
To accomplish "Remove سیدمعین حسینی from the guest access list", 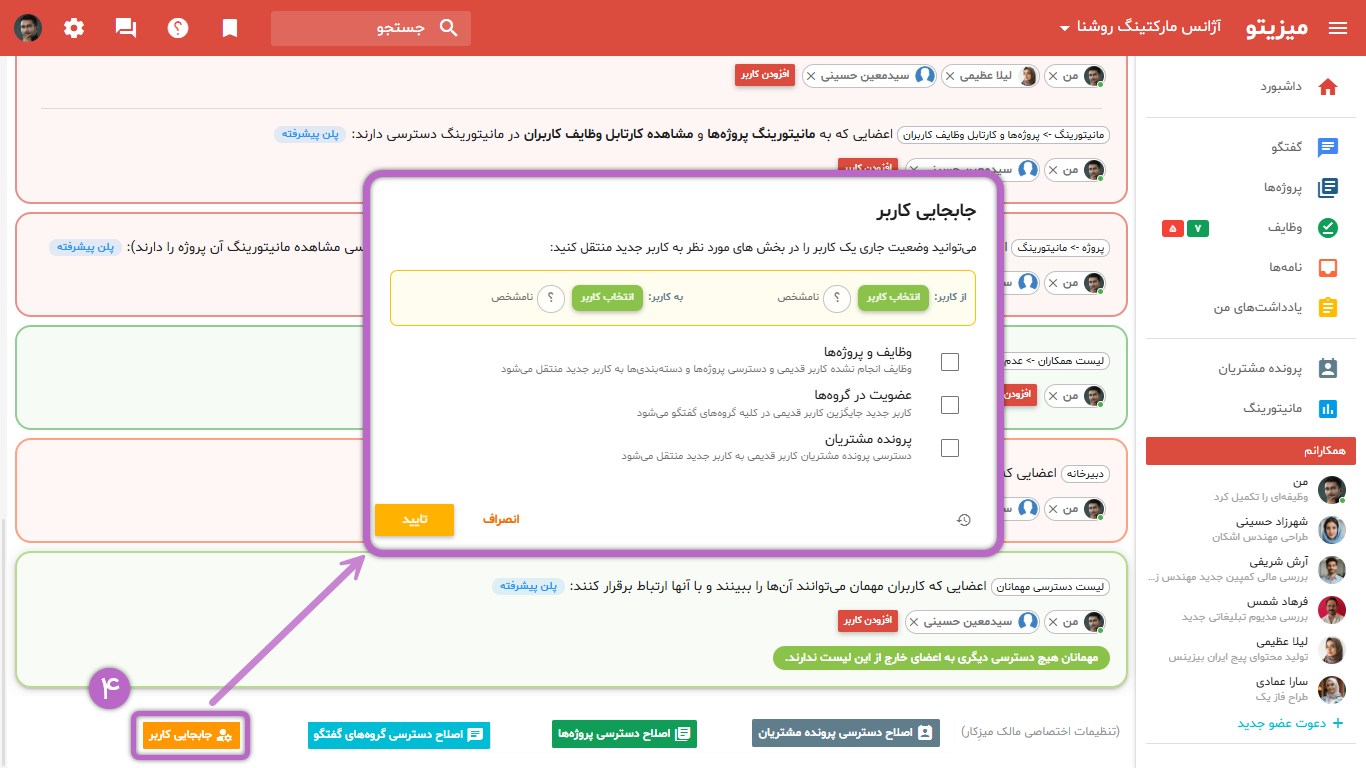I will (914, 622).
